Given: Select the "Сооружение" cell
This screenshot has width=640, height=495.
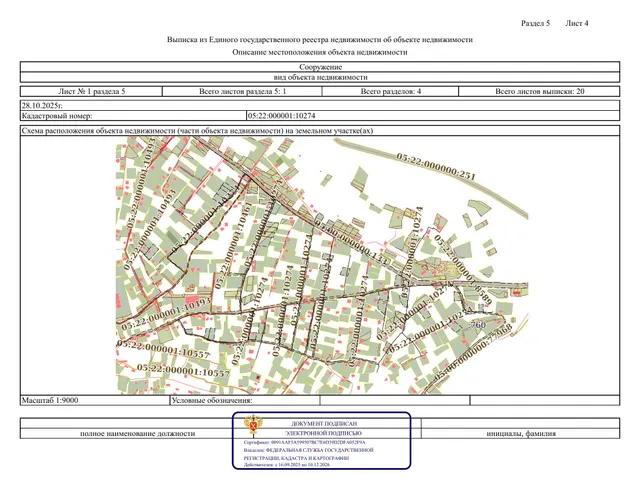Looking at the screenshot, I should pos(320,67).
